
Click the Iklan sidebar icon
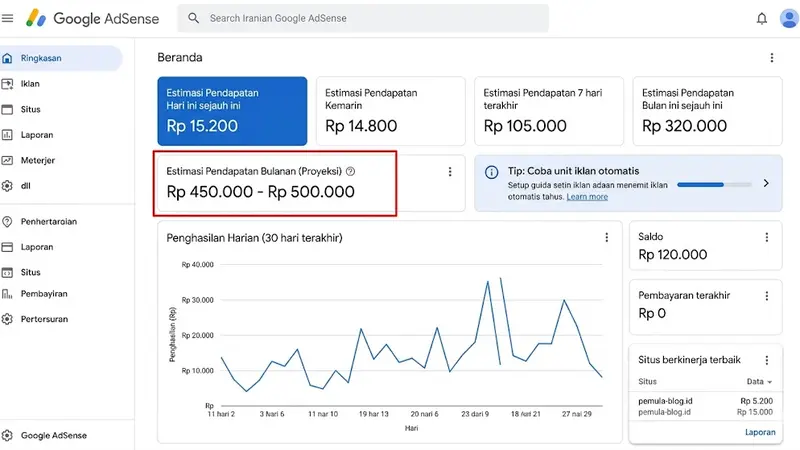point(7,84)
